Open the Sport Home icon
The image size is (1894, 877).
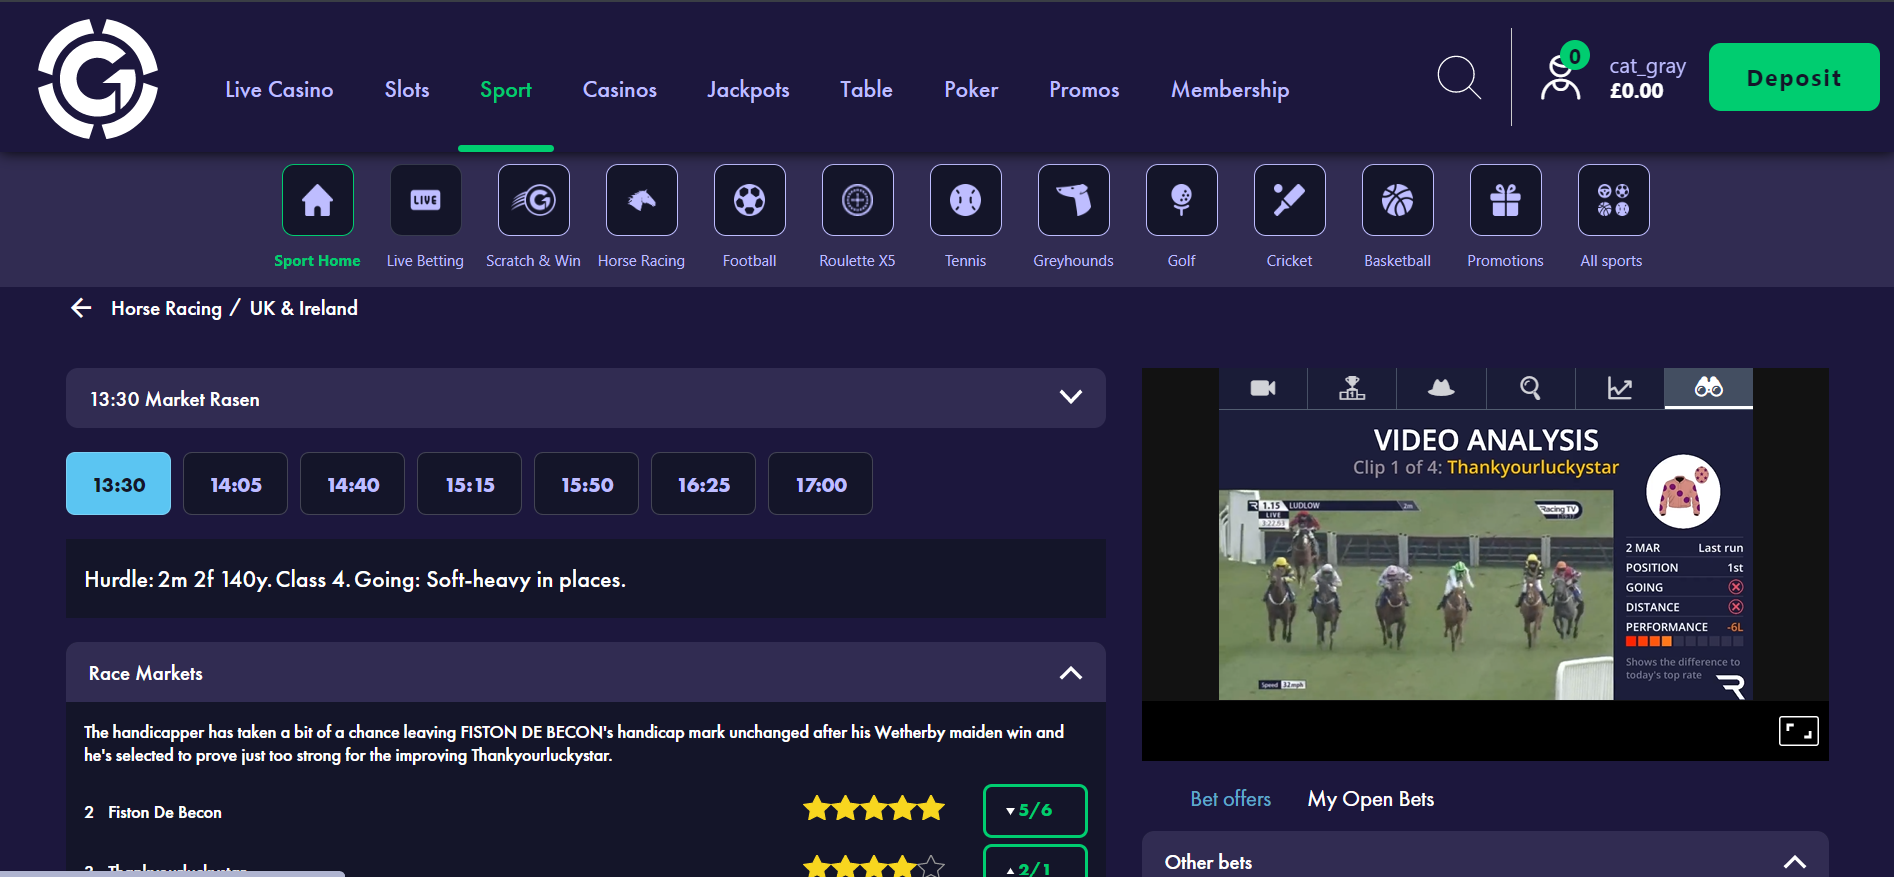coord(318,200)
